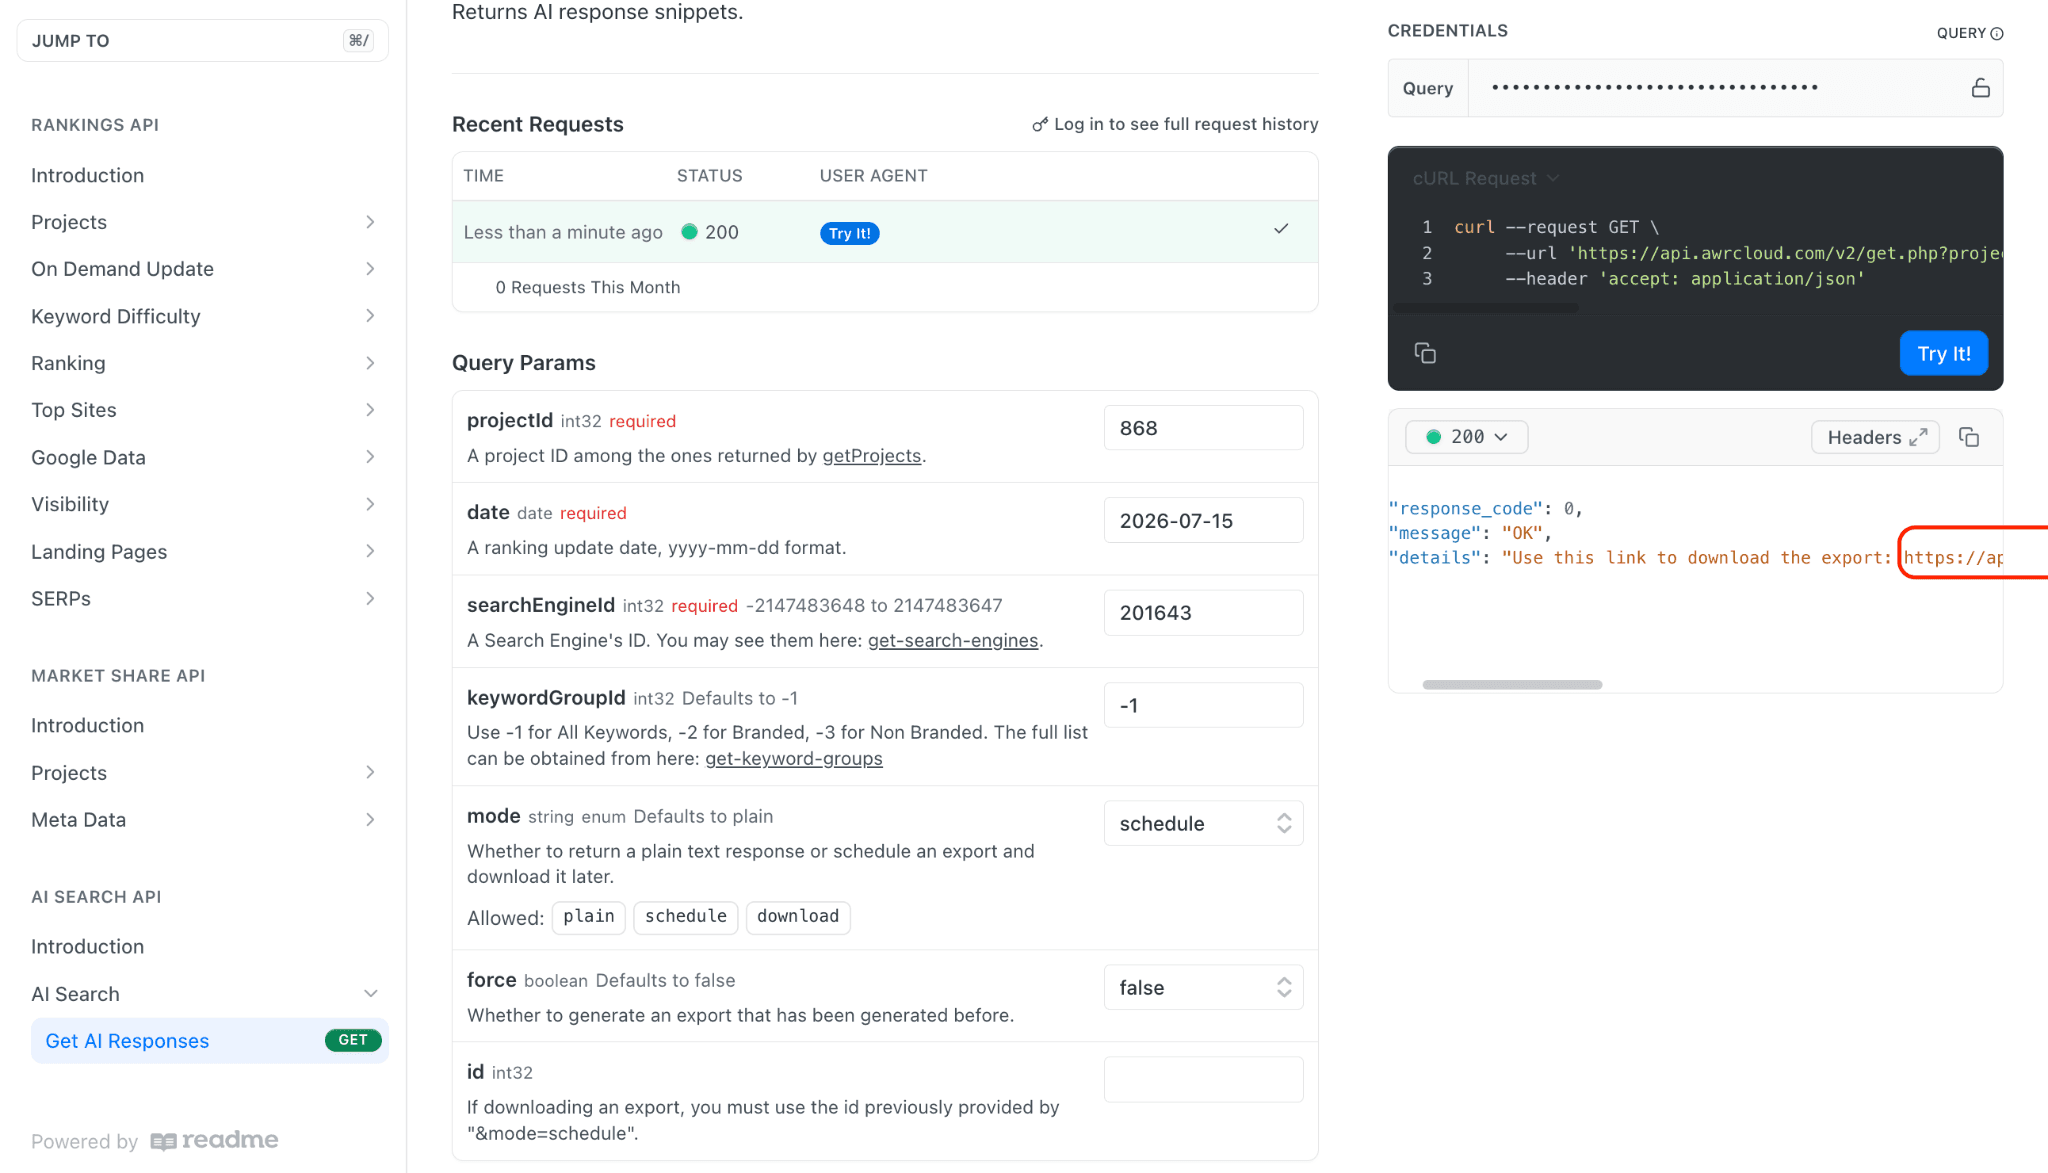Click the USER AGENT column header
Image resolution: width=2048 pixels, height=1173 pixels.
[x=873, y=176]
